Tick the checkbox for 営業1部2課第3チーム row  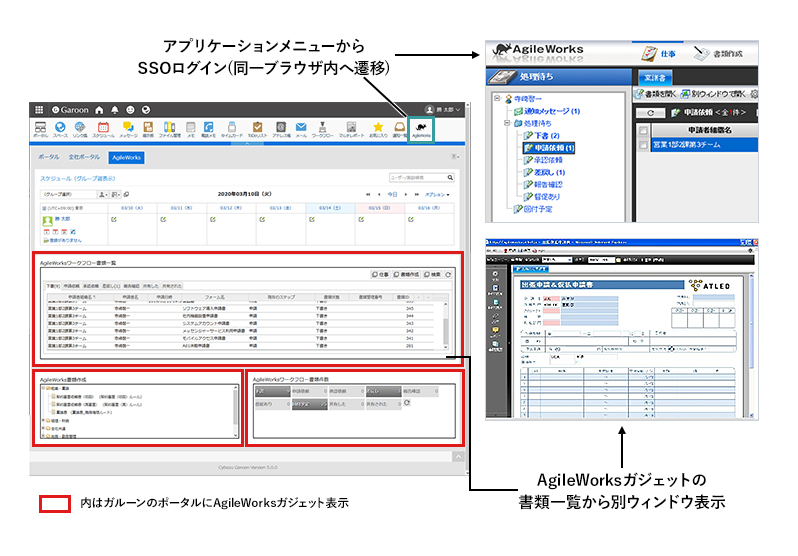[x=643, y=145]
